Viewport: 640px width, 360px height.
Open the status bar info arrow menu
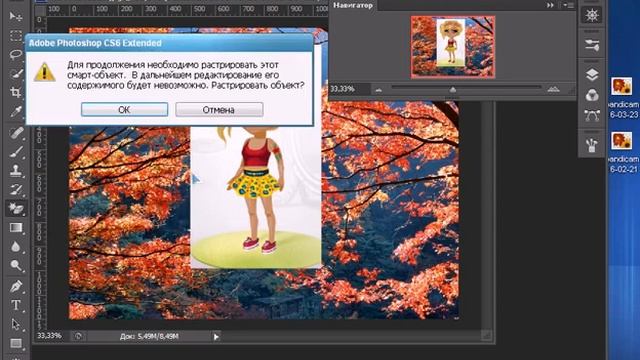[x=216, y=337]
